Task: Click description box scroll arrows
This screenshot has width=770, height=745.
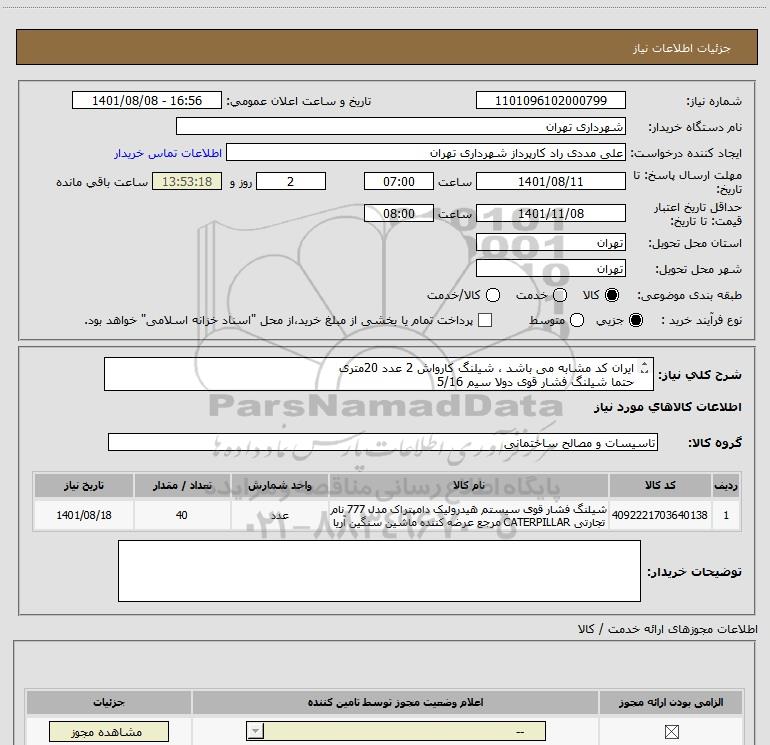Action: coord(645,368)
